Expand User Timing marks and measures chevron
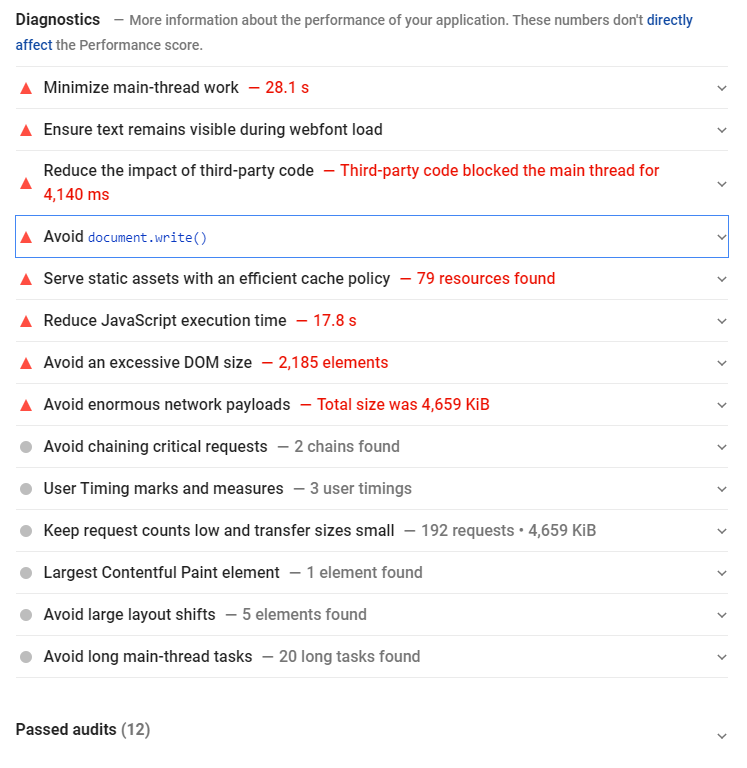Screen dimensions: 747x768 pyautogui.click(x=722, y=489)
